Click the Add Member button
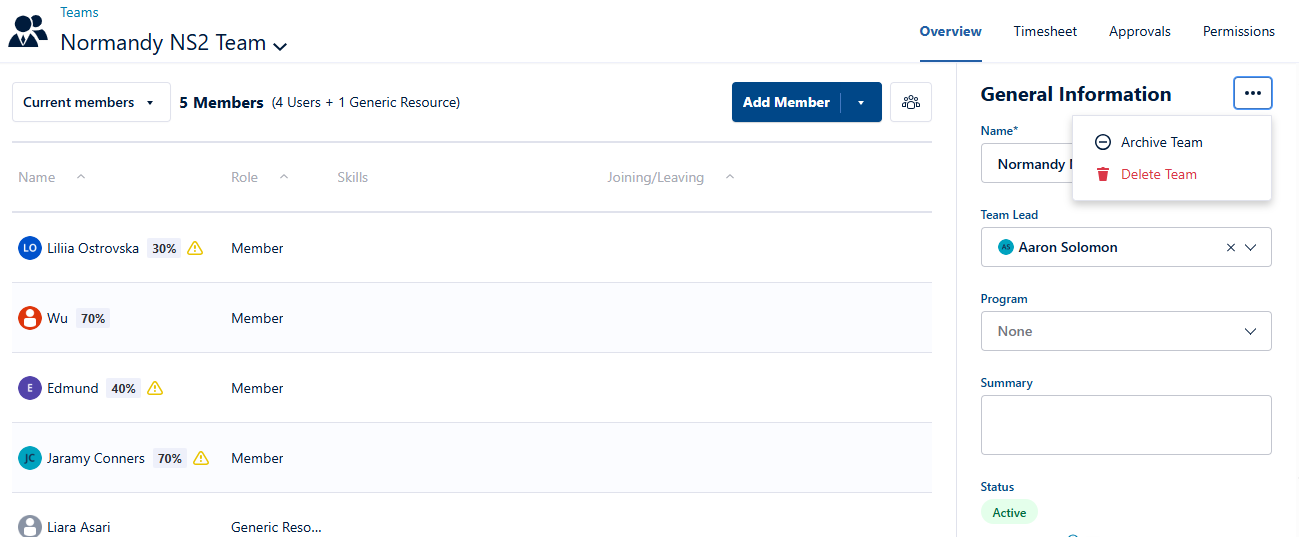1299x537 pixels. click(786, 102)
